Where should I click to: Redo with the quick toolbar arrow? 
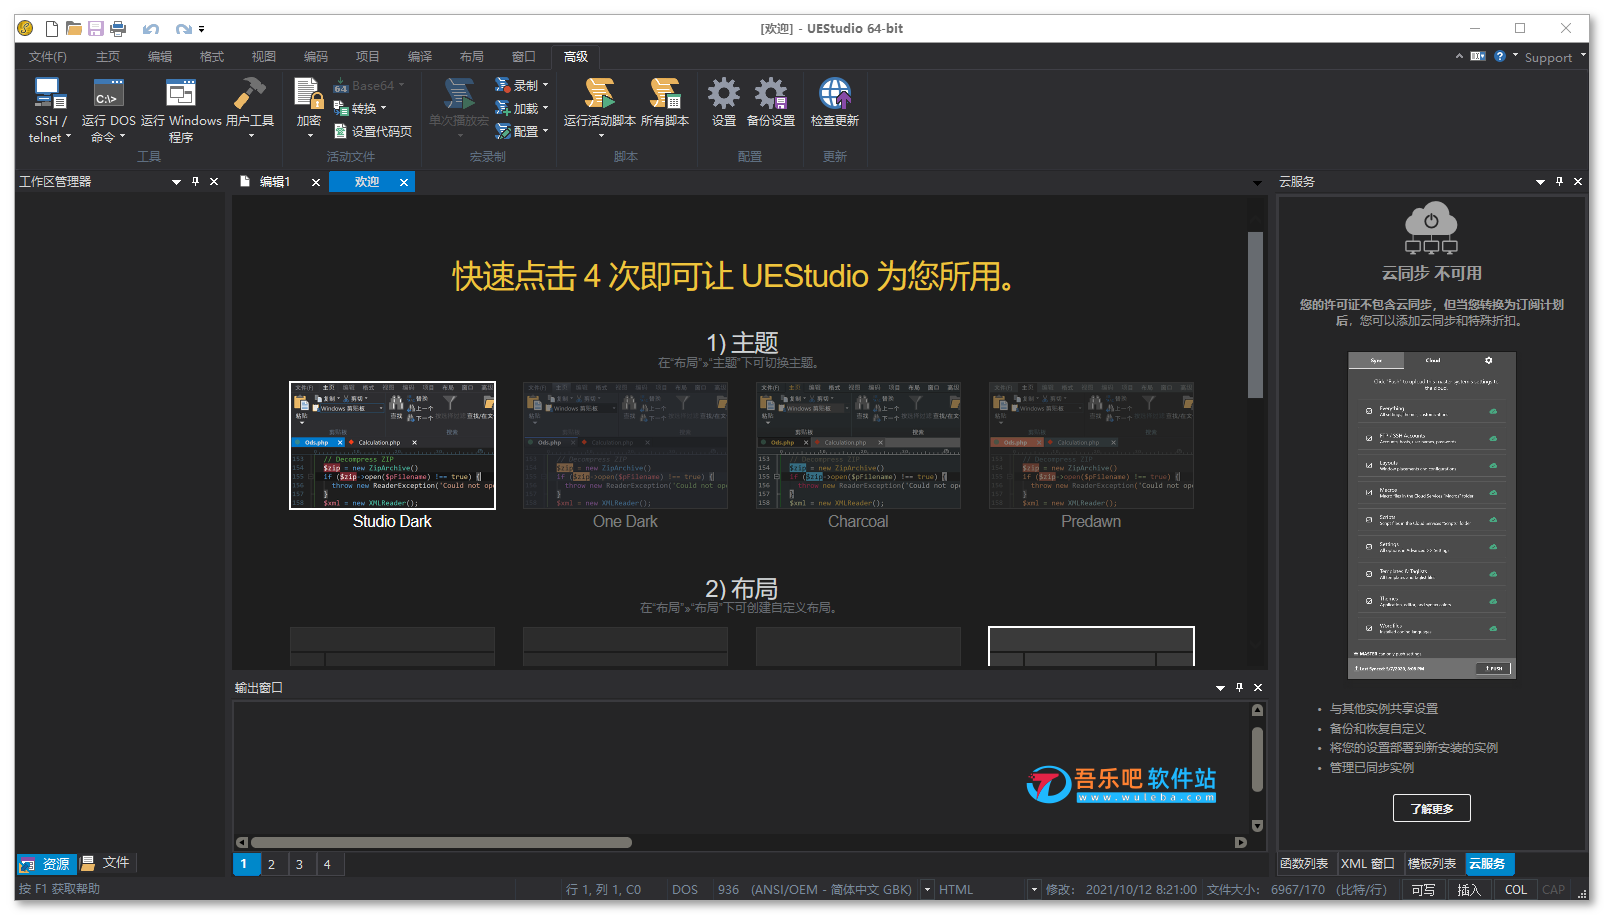183,29
